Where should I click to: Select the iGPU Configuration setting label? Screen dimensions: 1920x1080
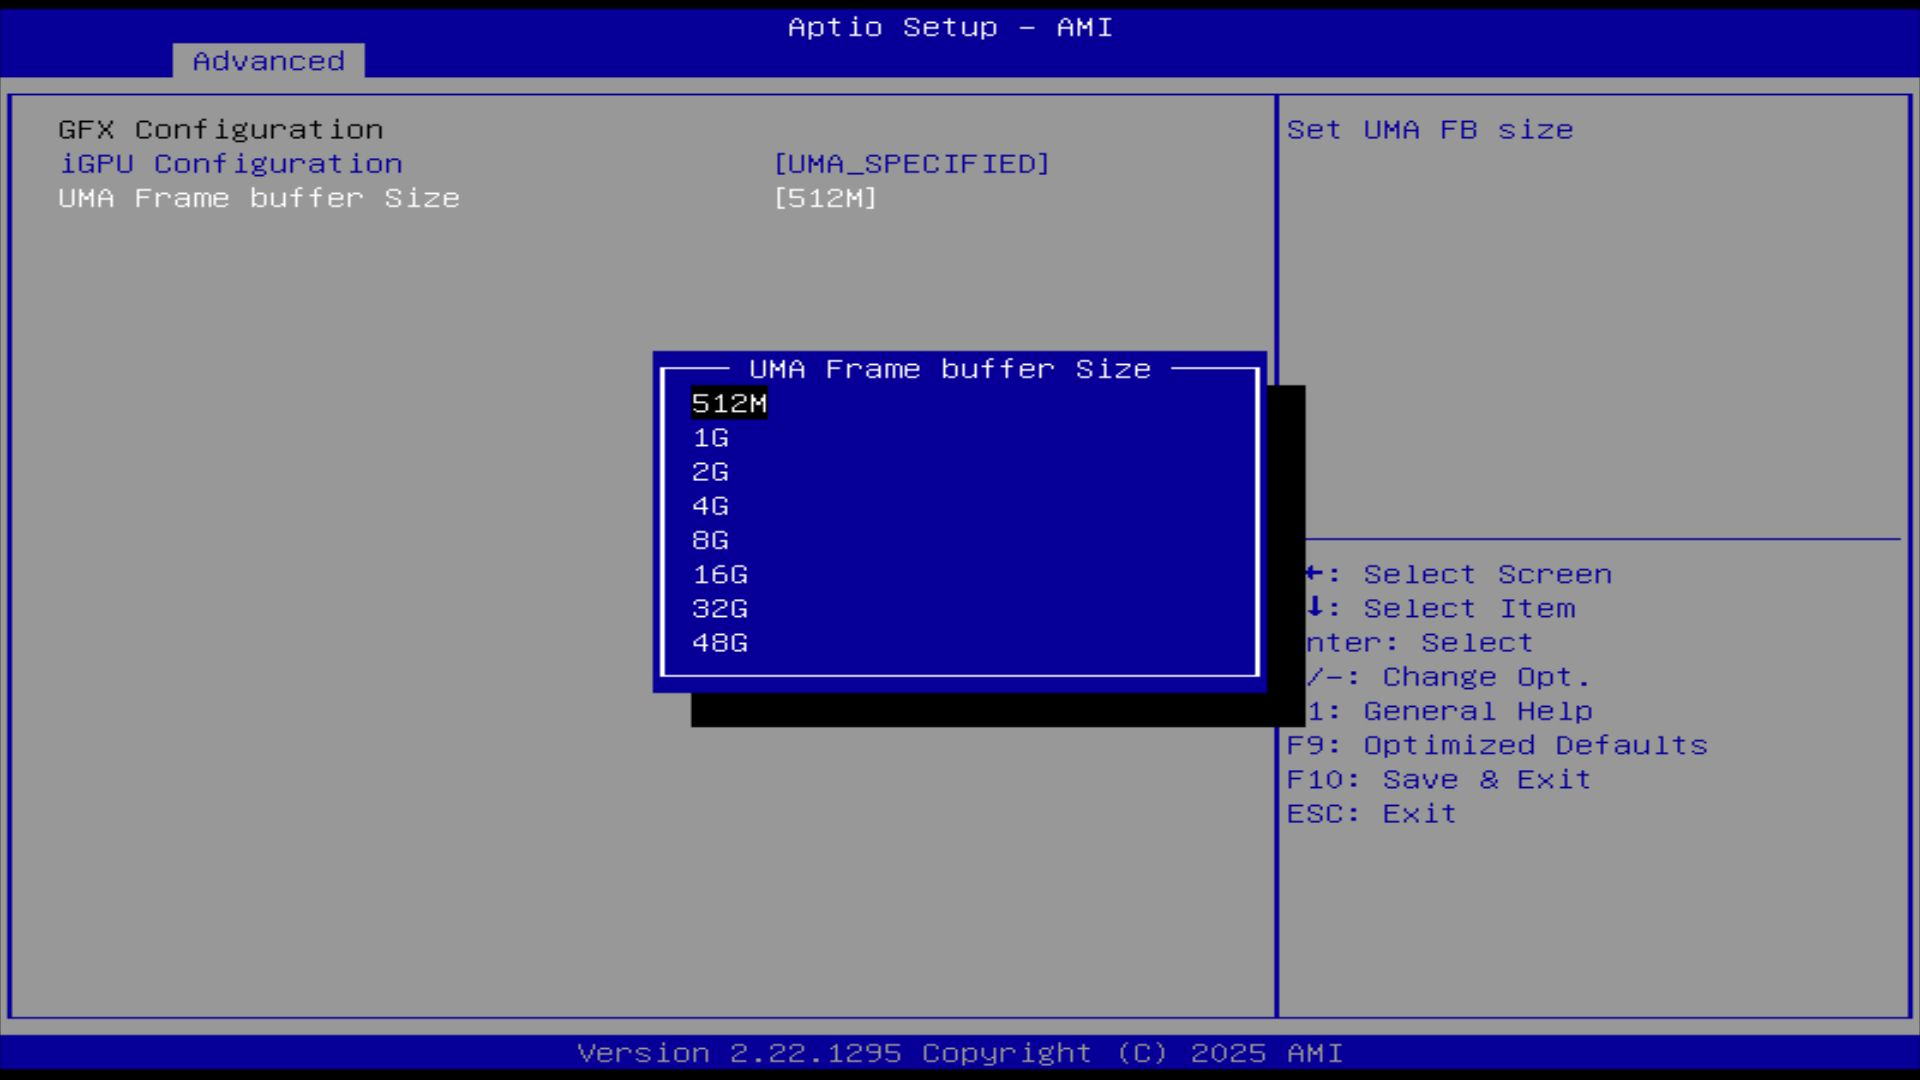tap(230, 164)
